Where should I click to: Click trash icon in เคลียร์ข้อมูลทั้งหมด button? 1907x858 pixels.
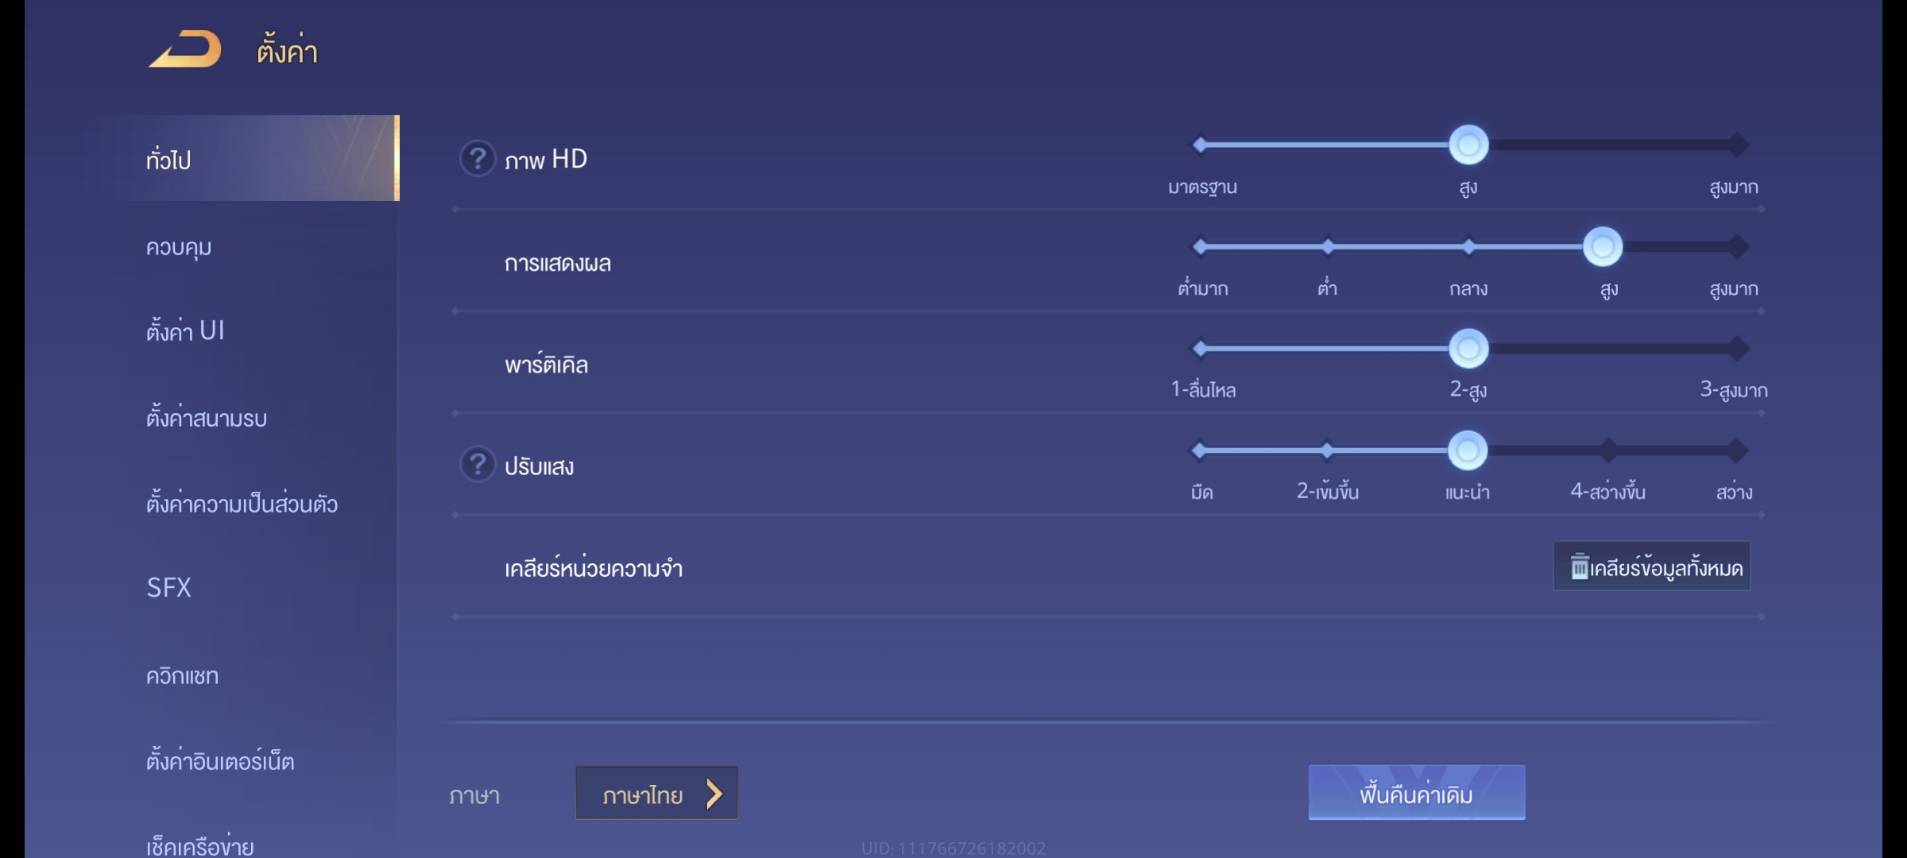[1579, 567]
